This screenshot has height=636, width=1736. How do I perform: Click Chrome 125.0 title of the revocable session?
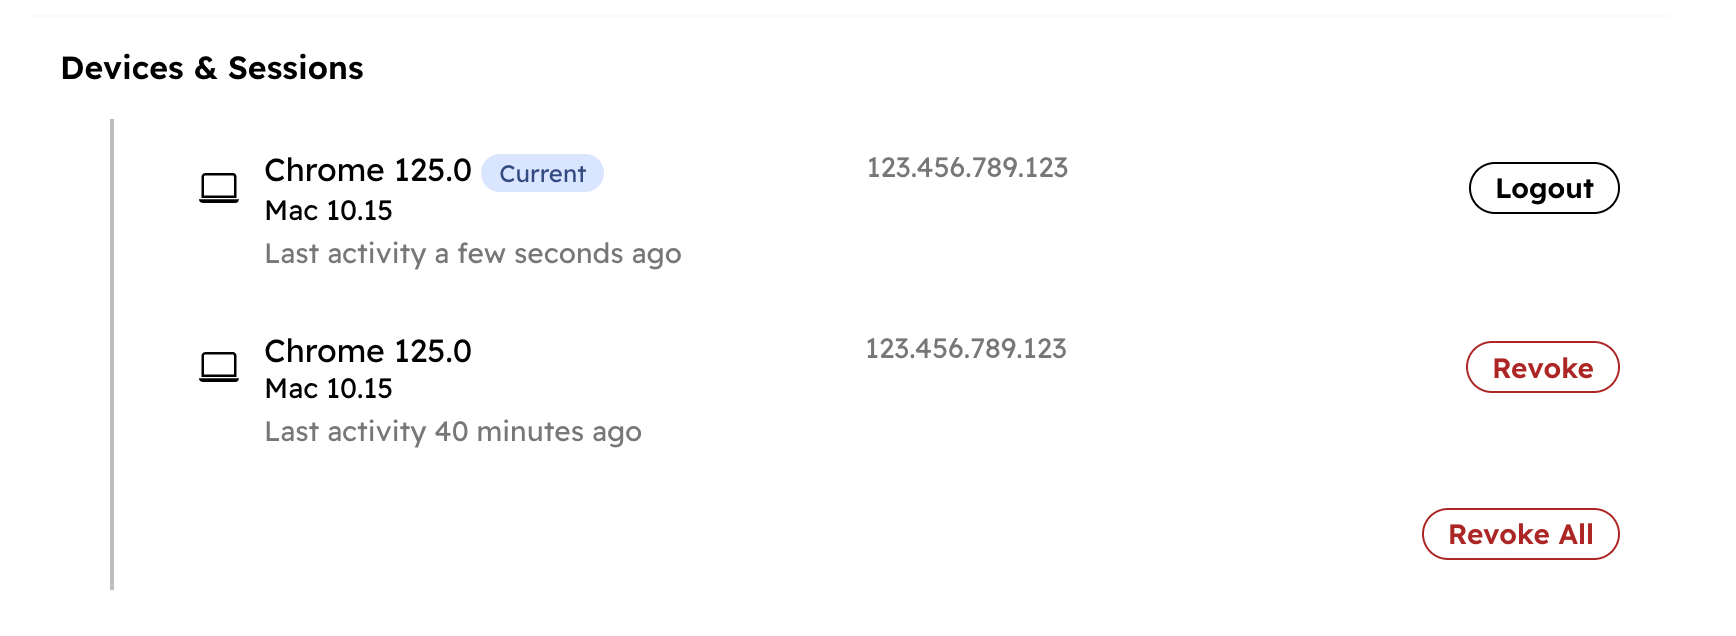coord(367,351)
